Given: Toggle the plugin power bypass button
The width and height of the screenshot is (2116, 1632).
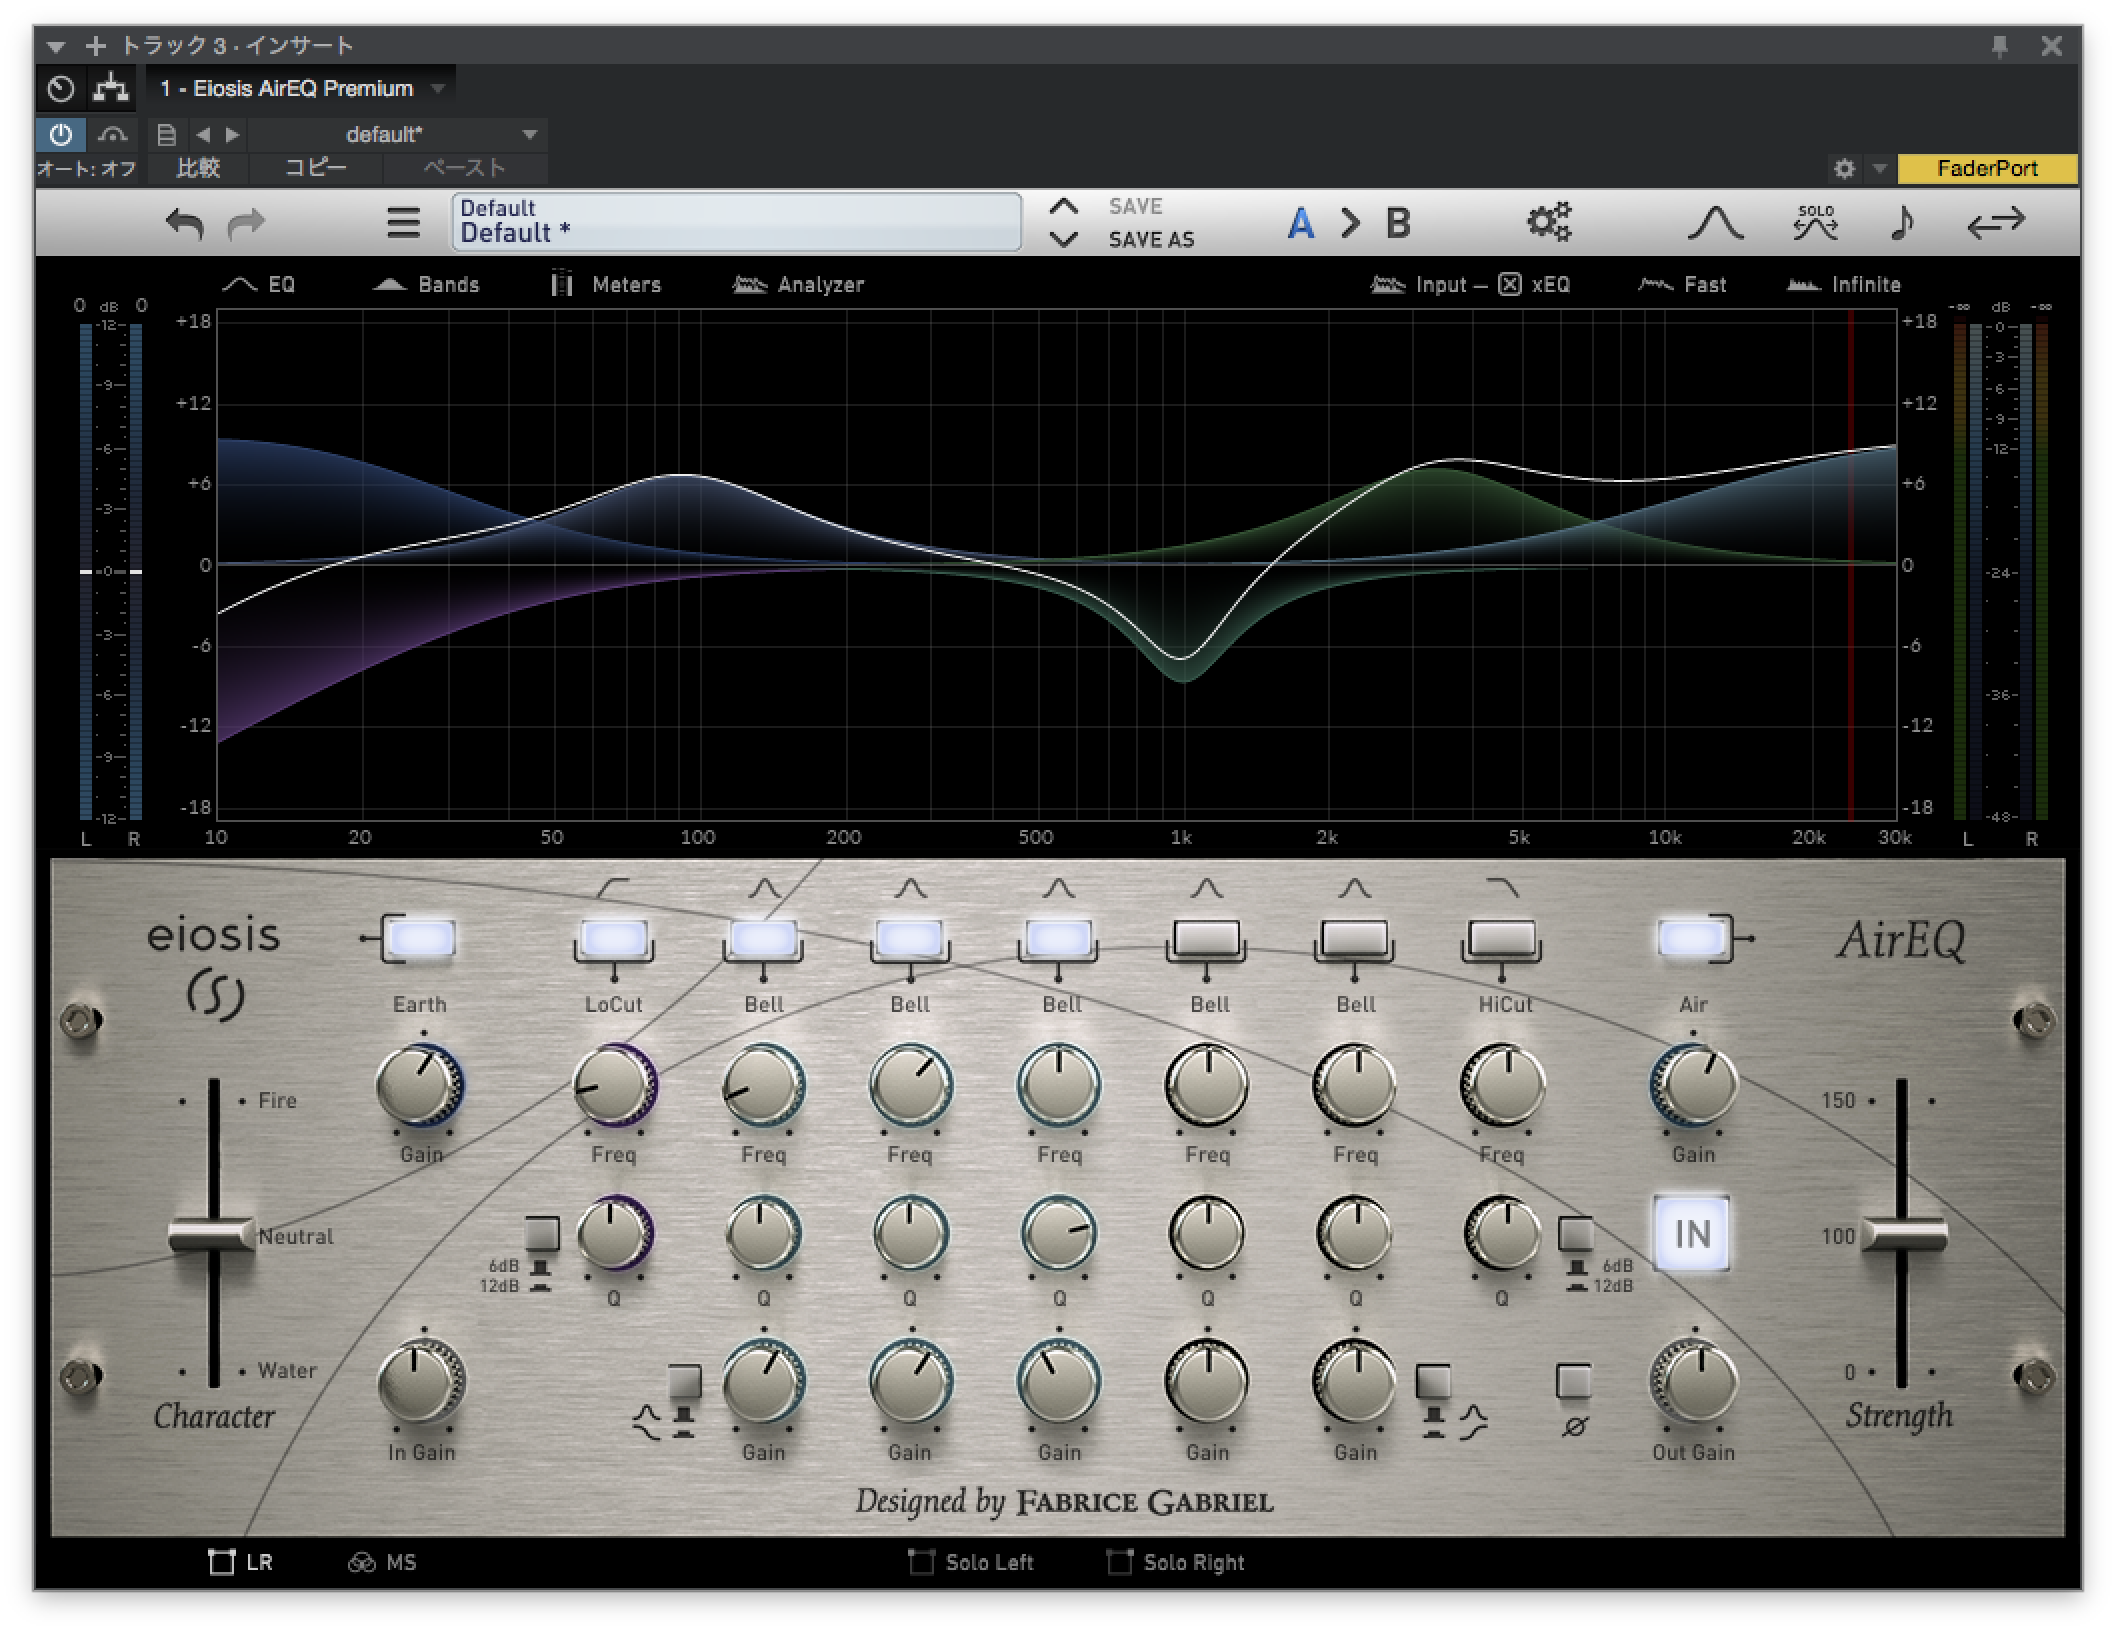Looking at the screenshot, I should pyautogui.click(x=61, y=134).
